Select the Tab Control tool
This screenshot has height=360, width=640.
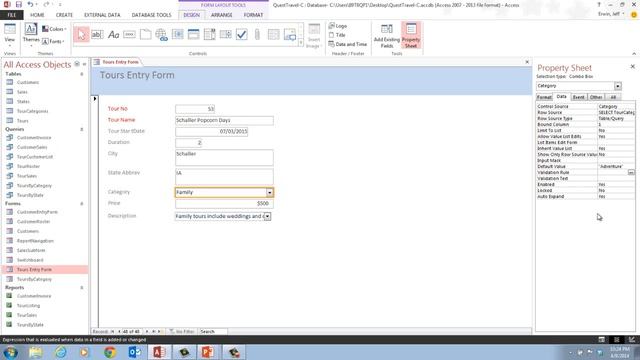[x=145, y=35]
